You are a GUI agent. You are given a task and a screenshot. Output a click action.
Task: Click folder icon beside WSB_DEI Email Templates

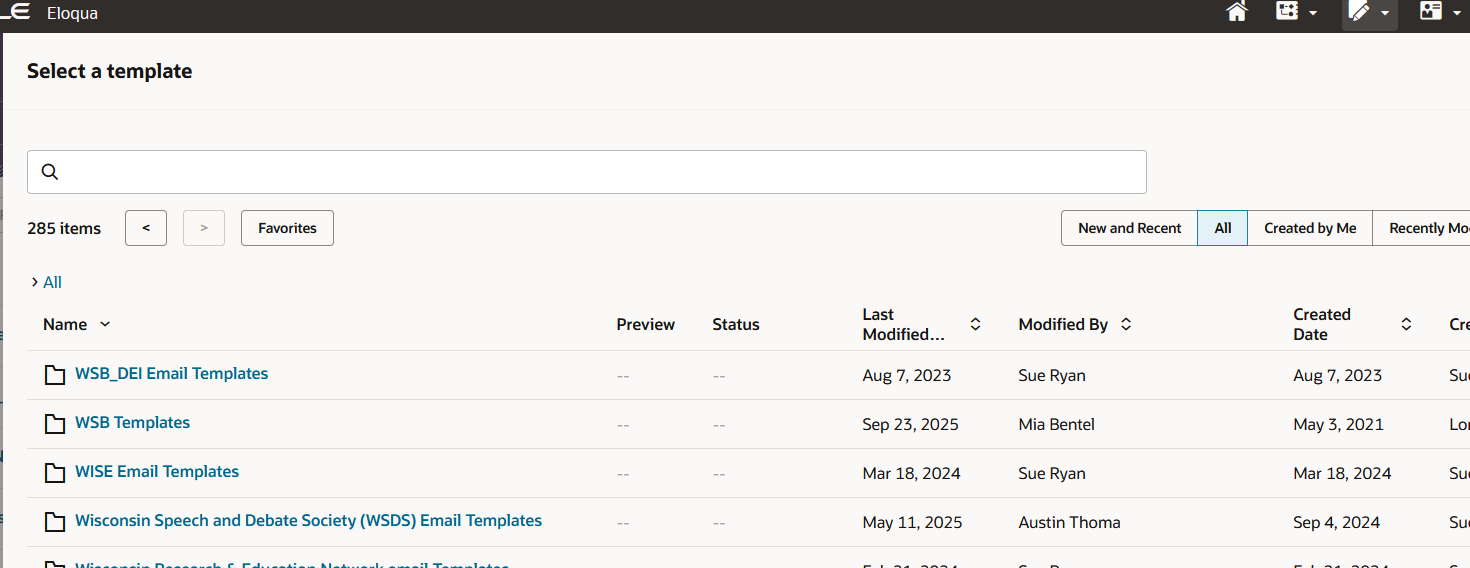[x=55, y=375]
